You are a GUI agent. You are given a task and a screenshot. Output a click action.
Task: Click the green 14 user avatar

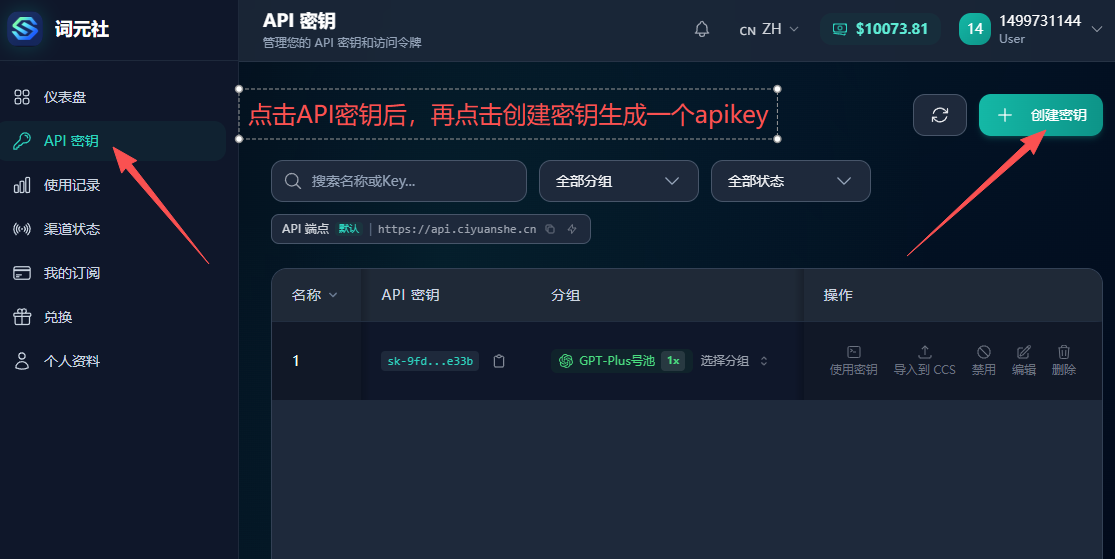[975, 29]
